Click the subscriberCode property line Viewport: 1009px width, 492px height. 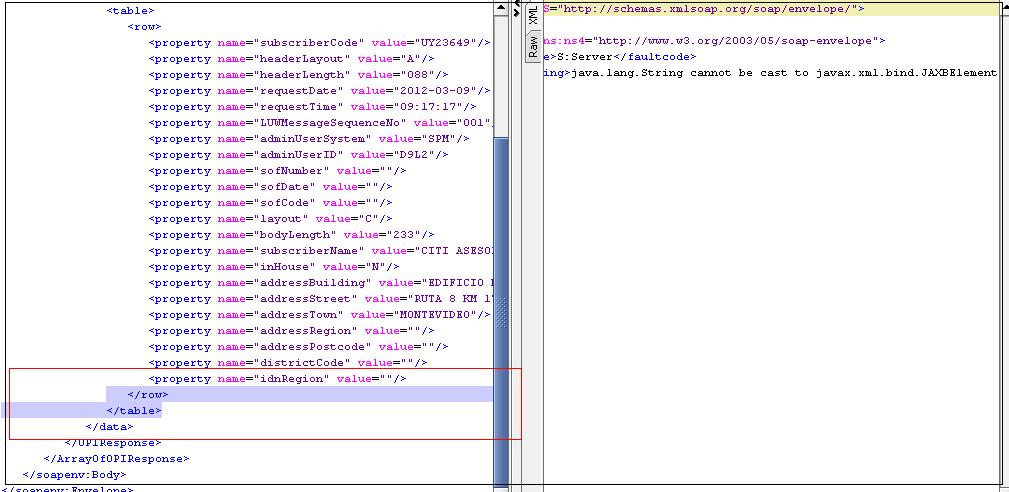pyautogui.click(x=320, y=43)
